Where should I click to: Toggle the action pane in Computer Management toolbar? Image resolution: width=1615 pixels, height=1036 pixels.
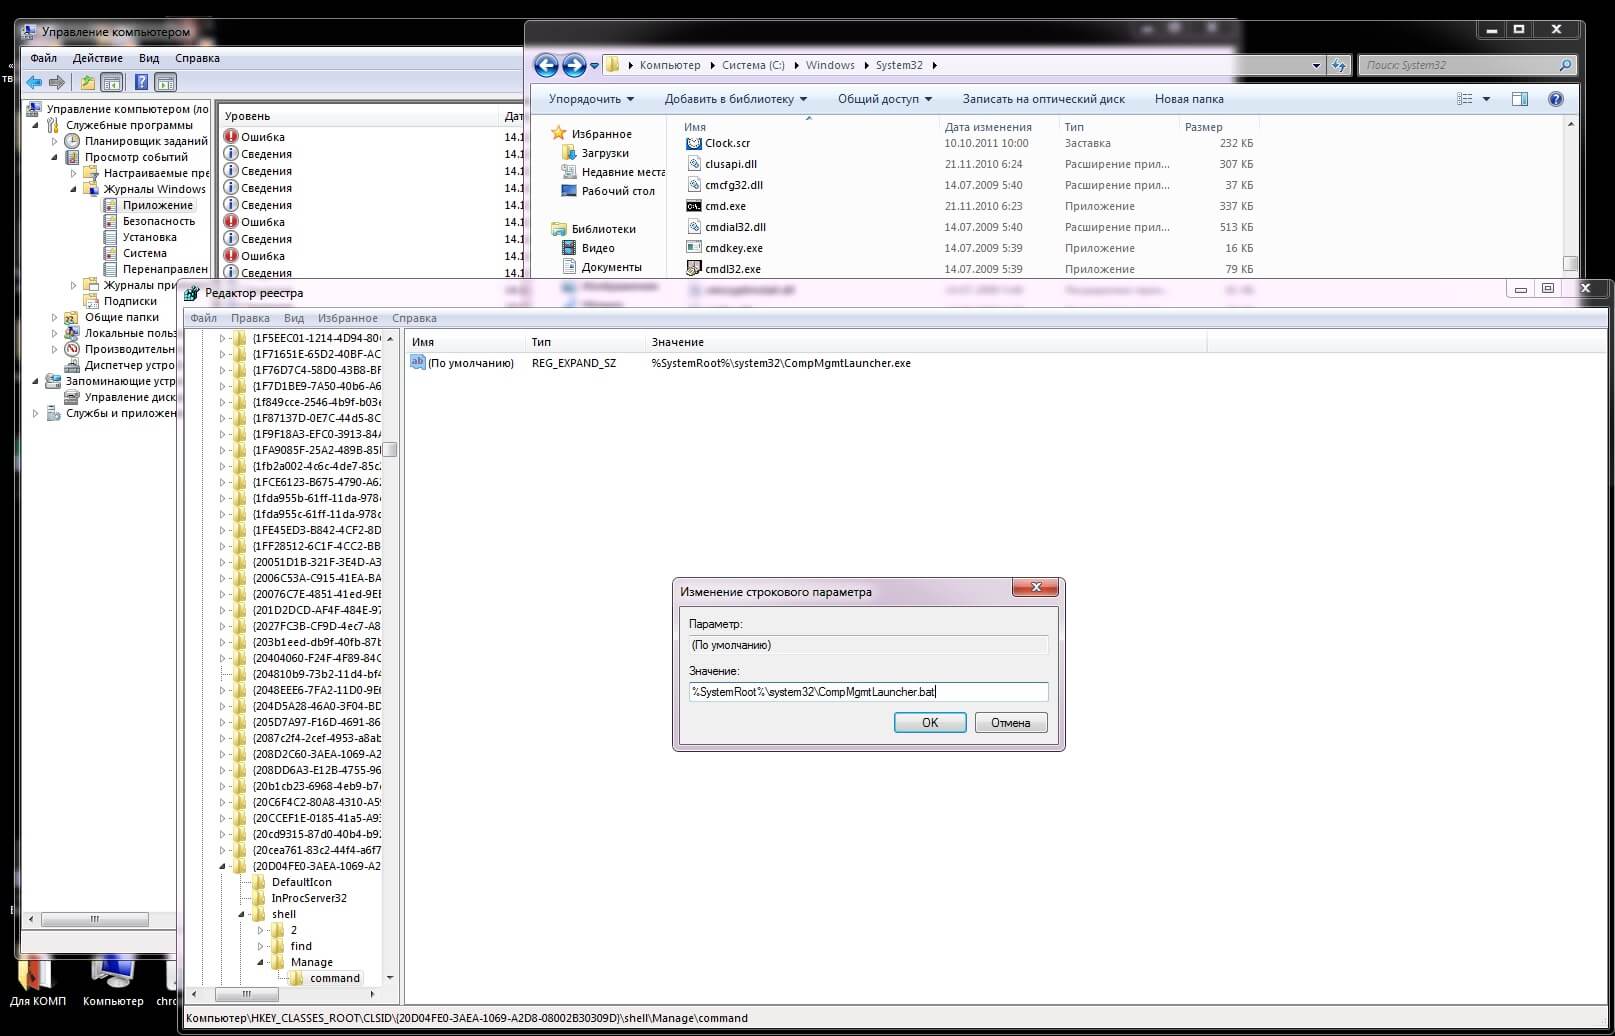165,83
